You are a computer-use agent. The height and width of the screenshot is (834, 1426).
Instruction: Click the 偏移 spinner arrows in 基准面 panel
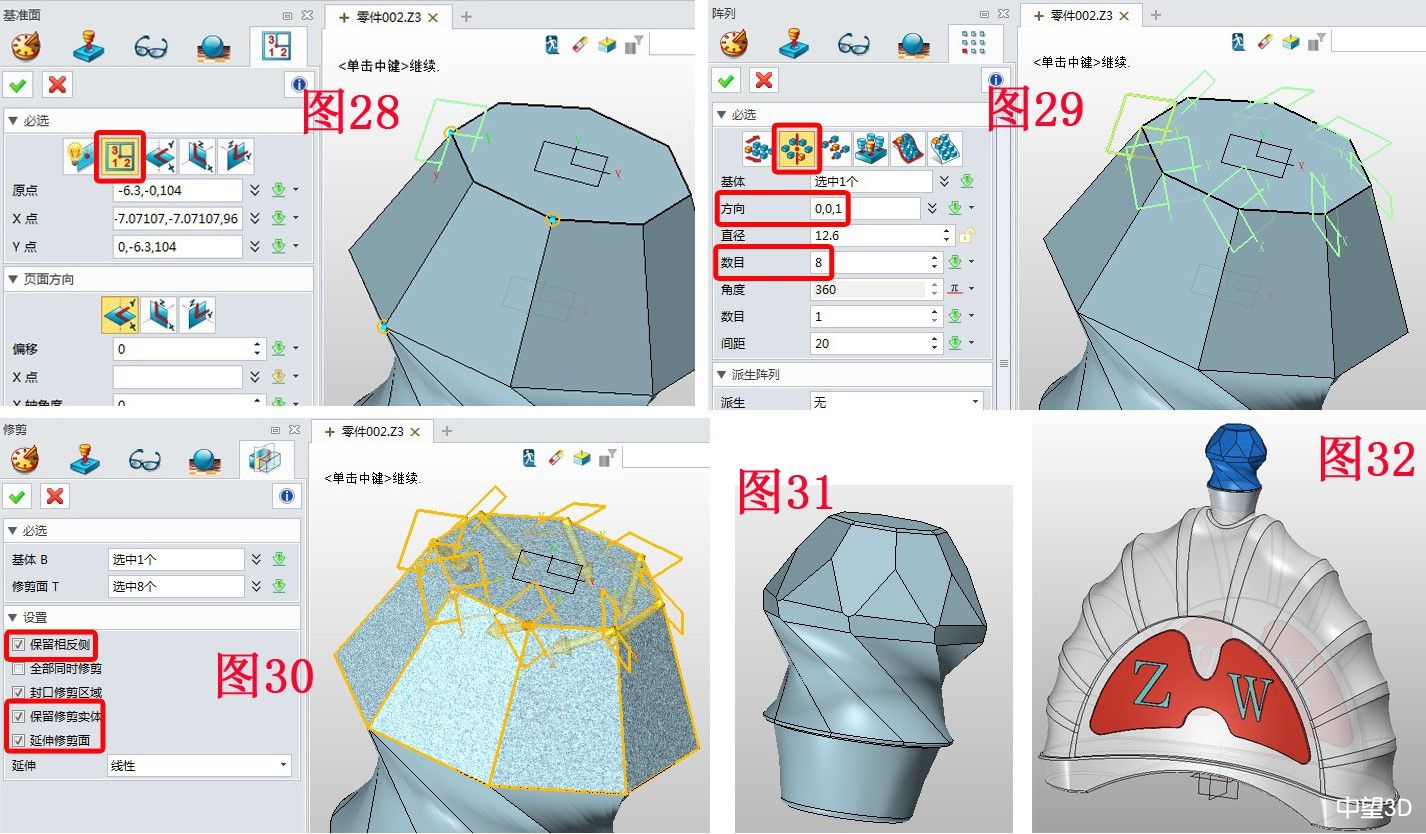tap(257, 349)
